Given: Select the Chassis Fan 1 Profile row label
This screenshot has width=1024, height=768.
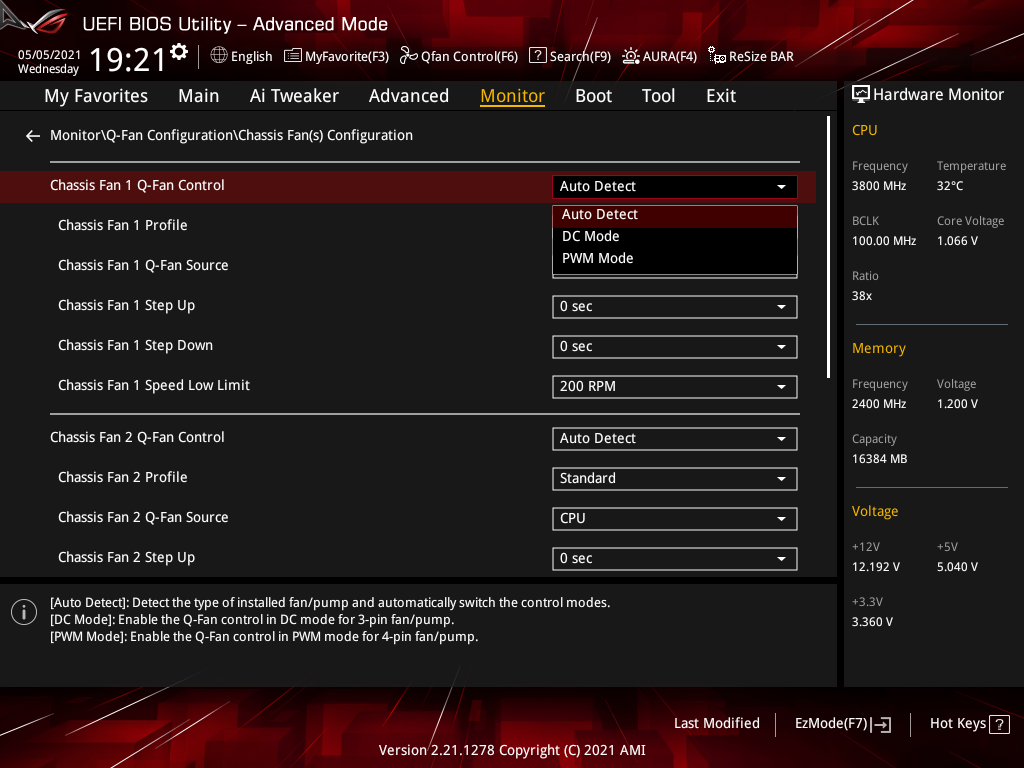Looking at the screenshot, I should tap(123, 225).
